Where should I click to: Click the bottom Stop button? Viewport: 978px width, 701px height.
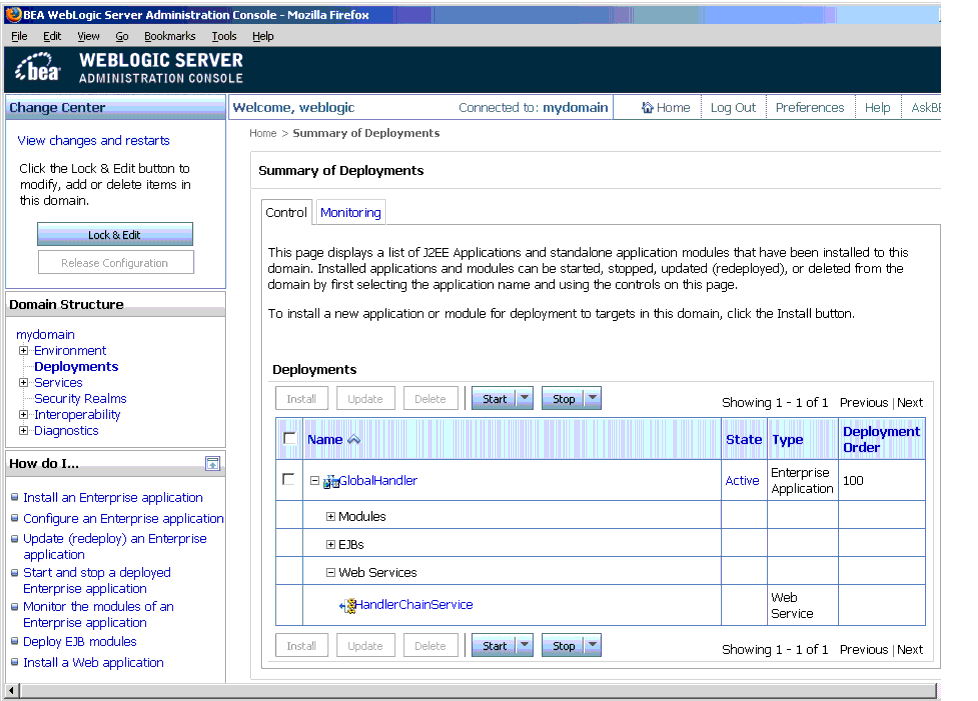point(563,645)
